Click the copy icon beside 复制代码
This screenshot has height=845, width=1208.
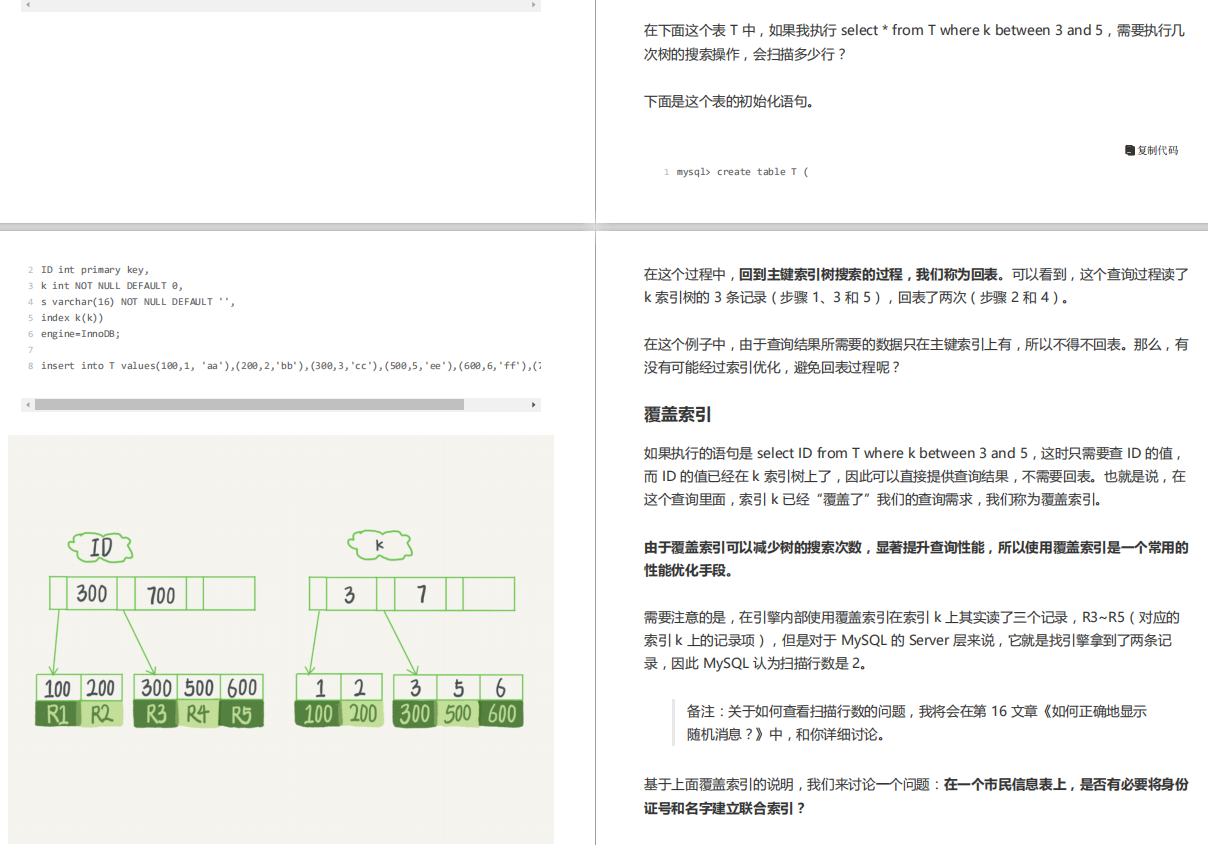click(1130, 150)
